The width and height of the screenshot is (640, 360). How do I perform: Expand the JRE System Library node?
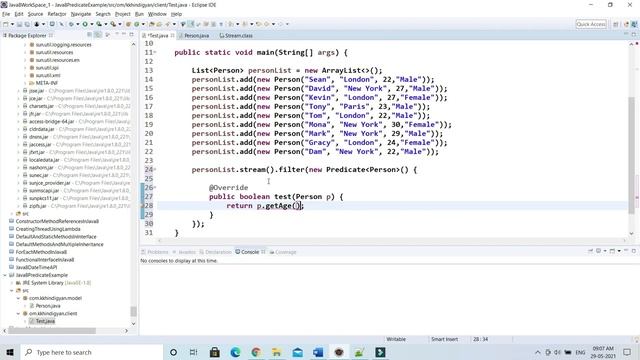click(x=12, y=282)
